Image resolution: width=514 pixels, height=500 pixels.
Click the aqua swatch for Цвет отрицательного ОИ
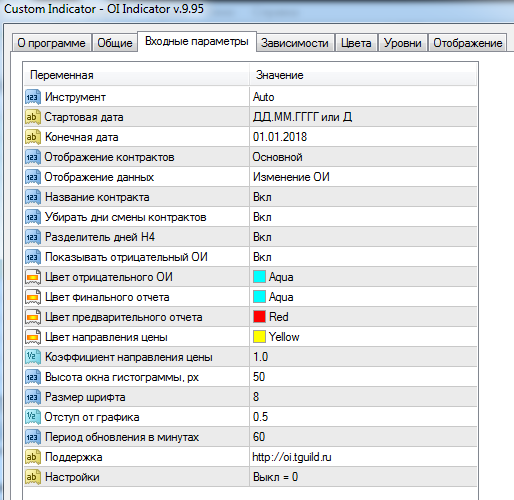tap(259, 277)
